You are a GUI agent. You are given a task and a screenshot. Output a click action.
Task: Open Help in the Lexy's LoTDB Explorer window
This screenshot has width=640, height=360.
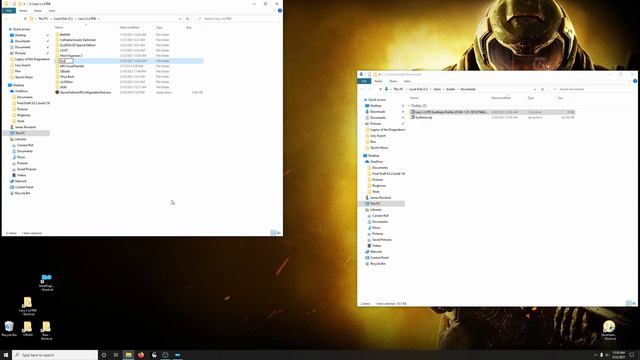point(280,11)
